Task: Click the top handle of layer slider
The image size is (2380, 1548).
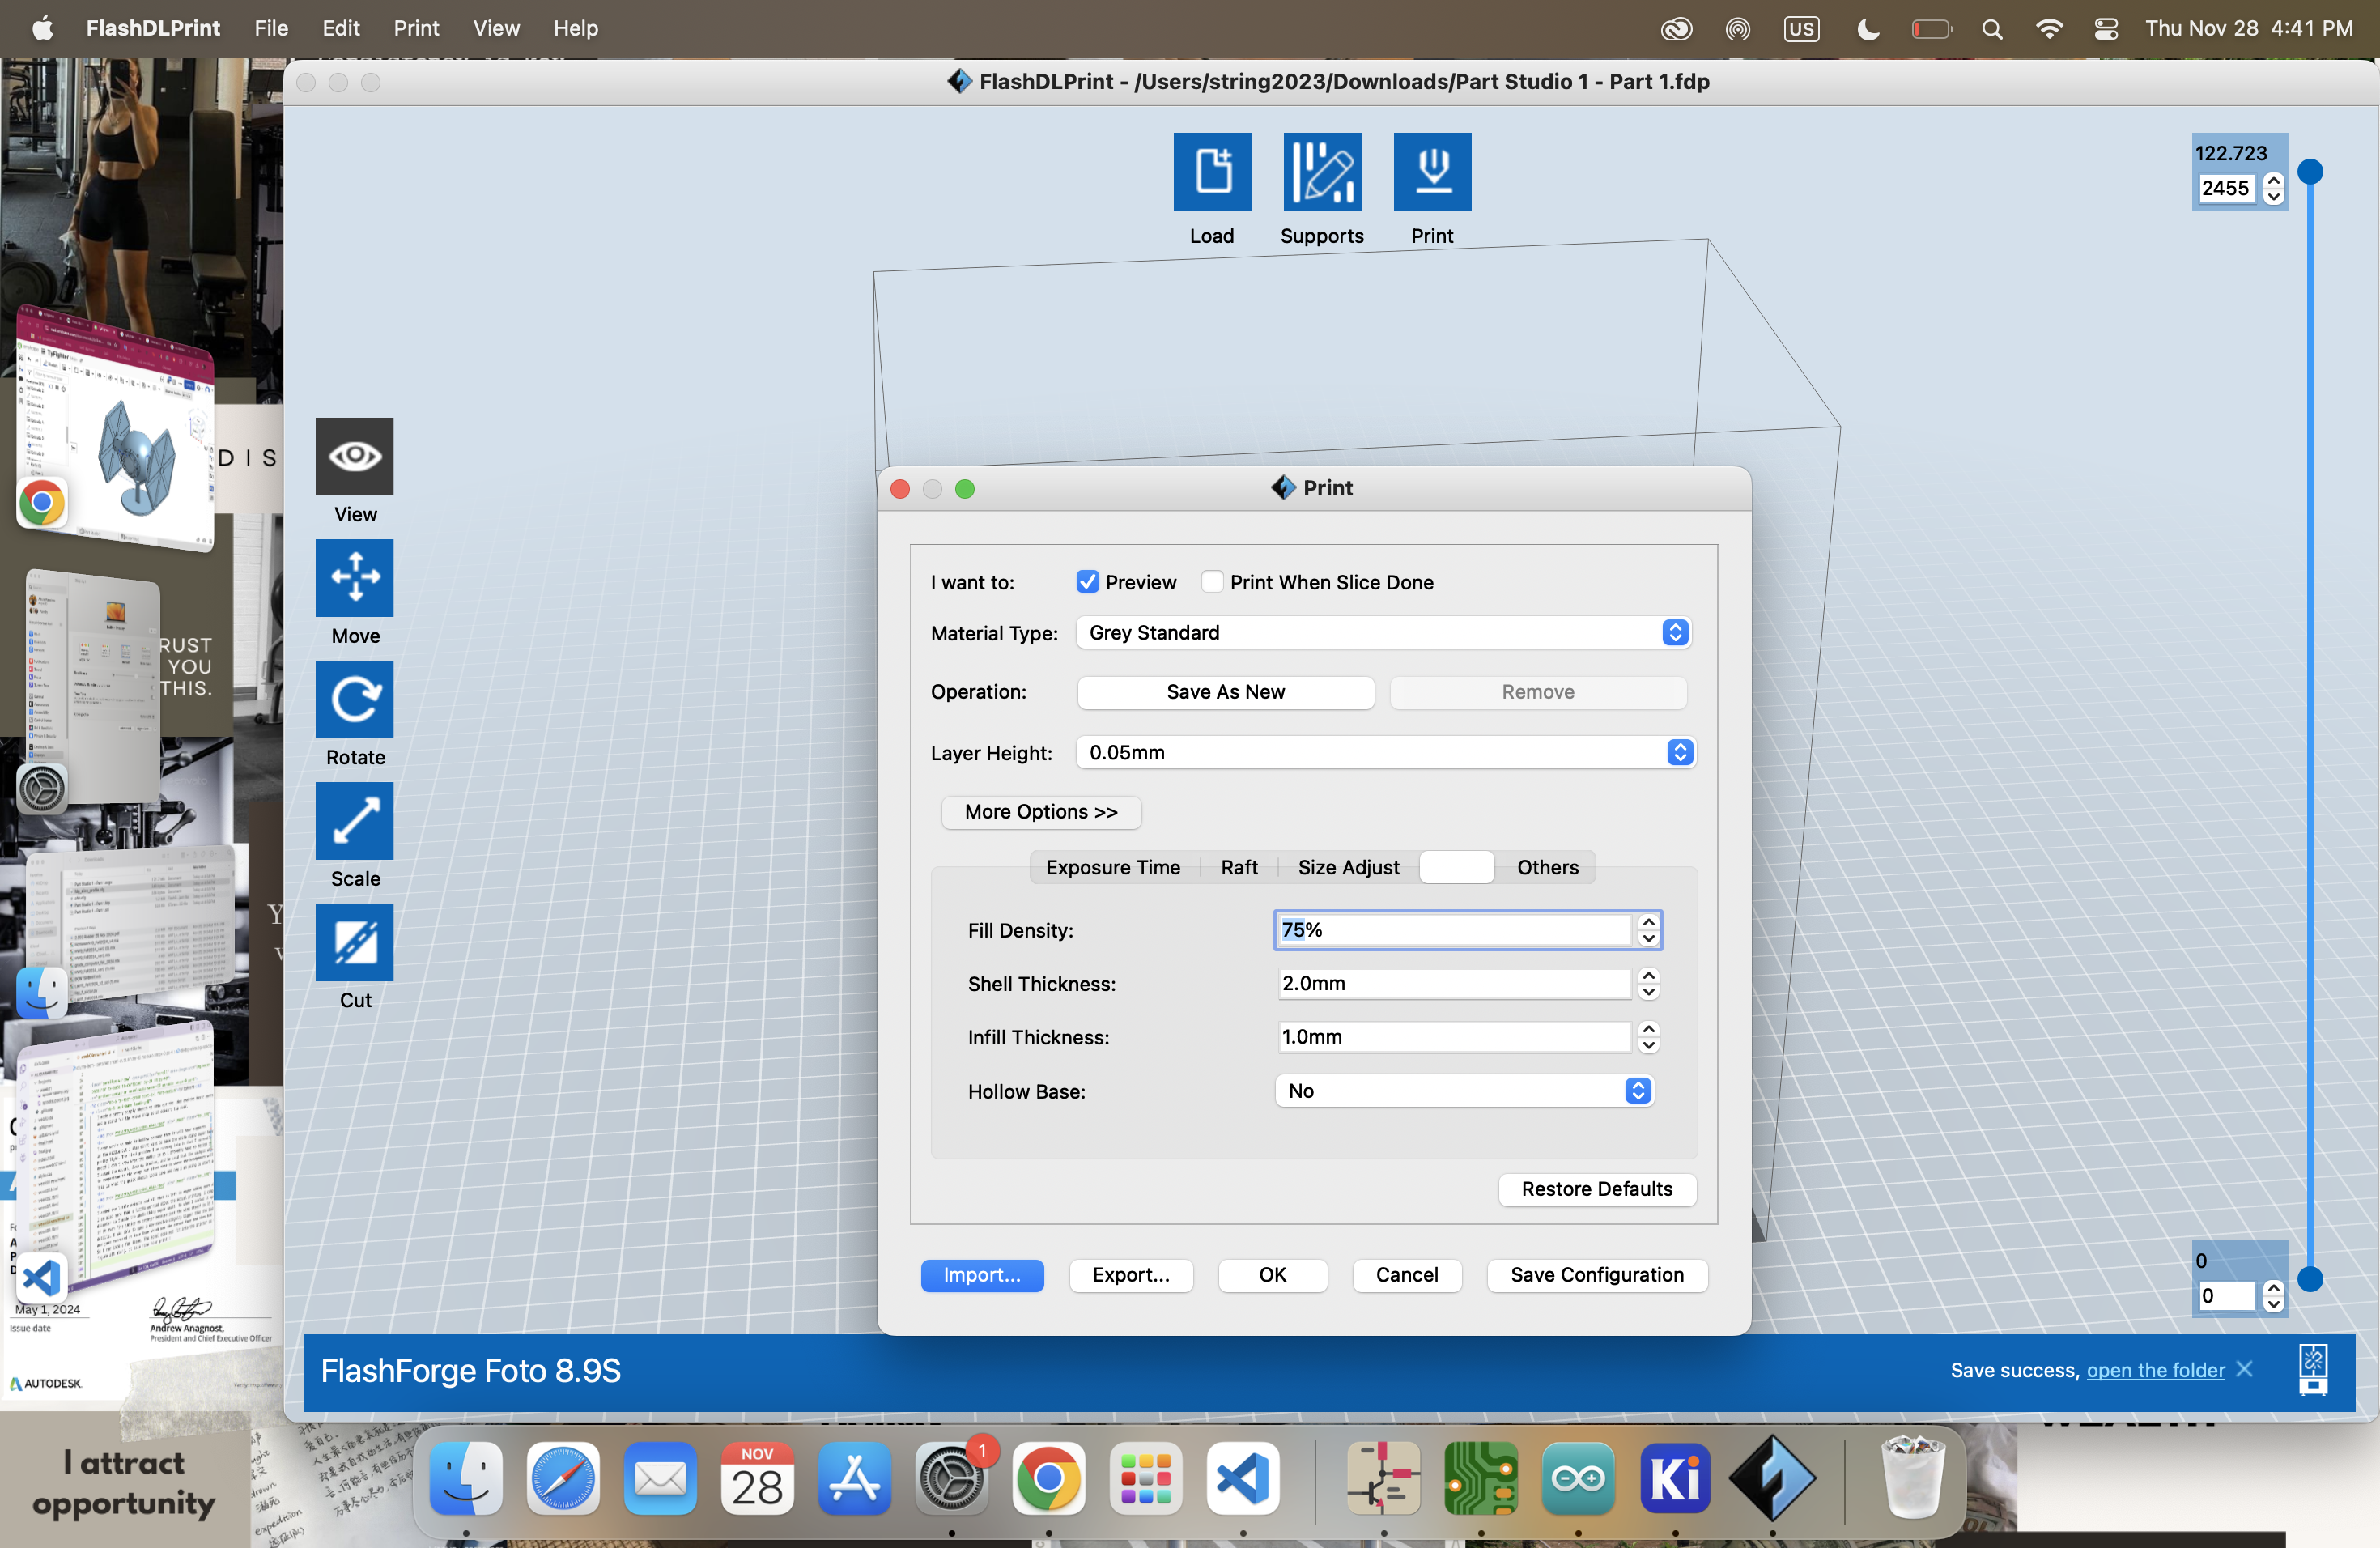Action: coord(2310,172)
